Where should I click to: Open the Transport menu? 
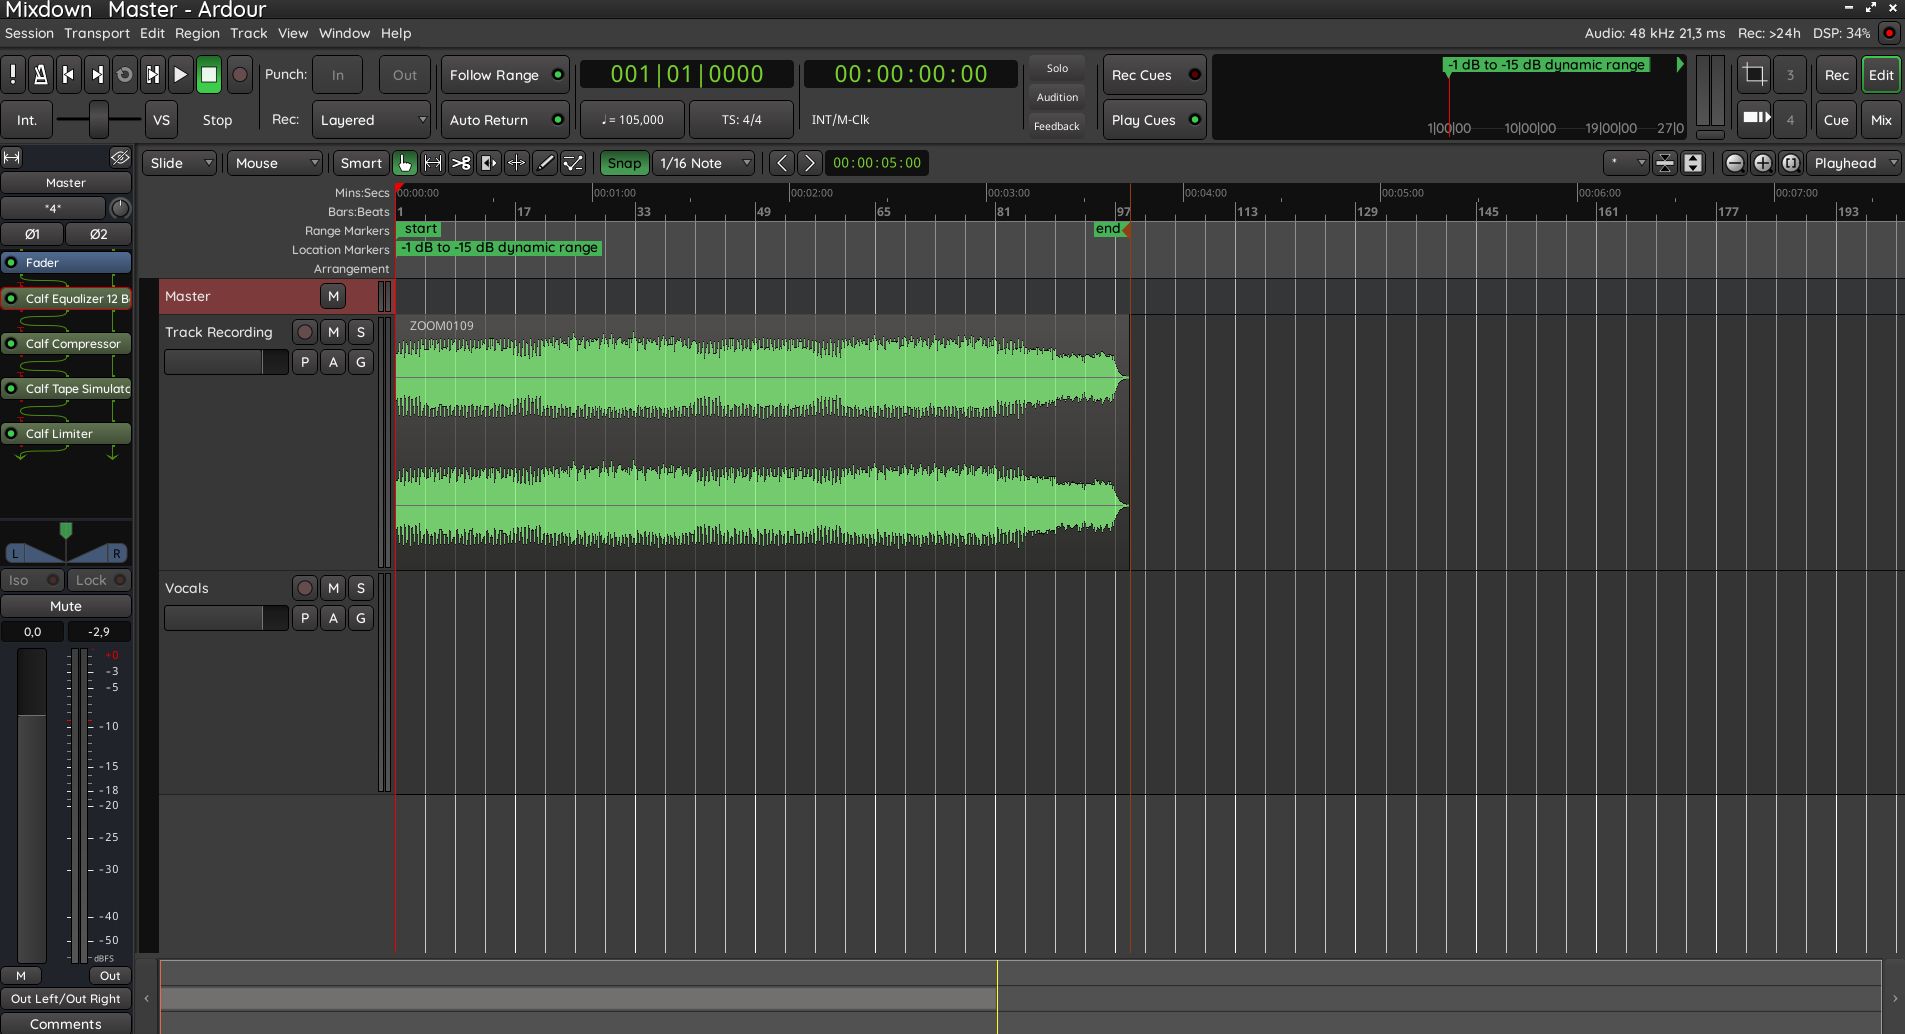point(97,33)
